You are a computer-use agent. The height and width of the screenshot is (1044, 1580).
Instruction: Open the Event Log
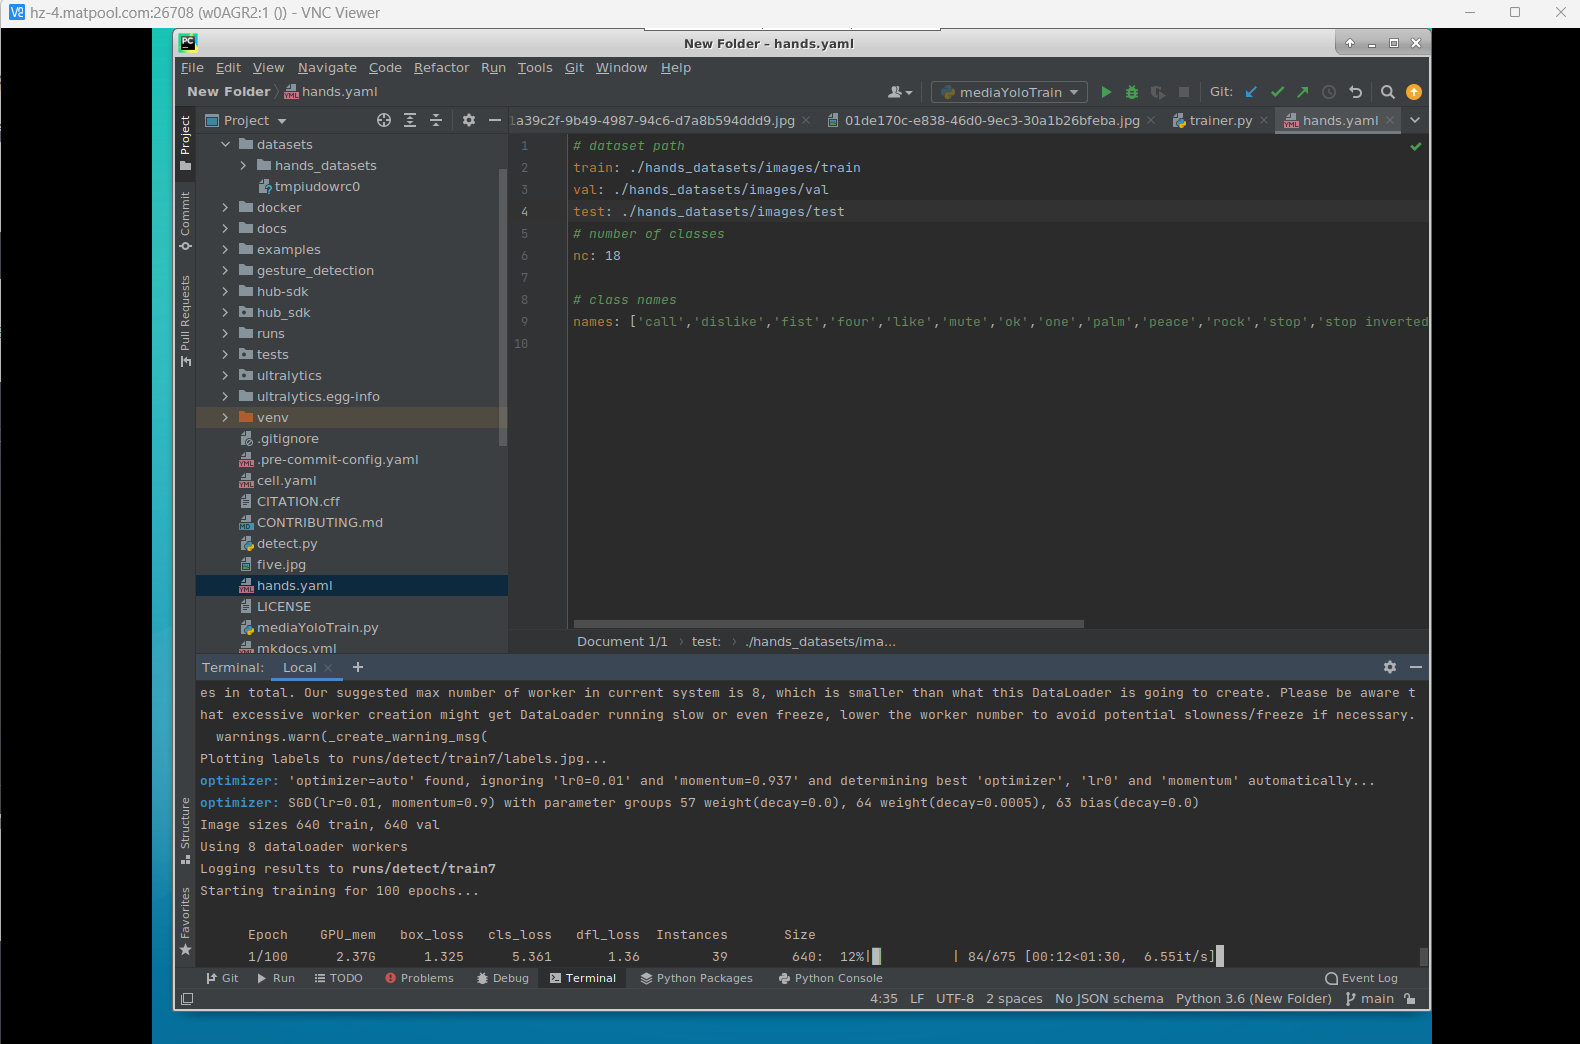coord(1361,978)
